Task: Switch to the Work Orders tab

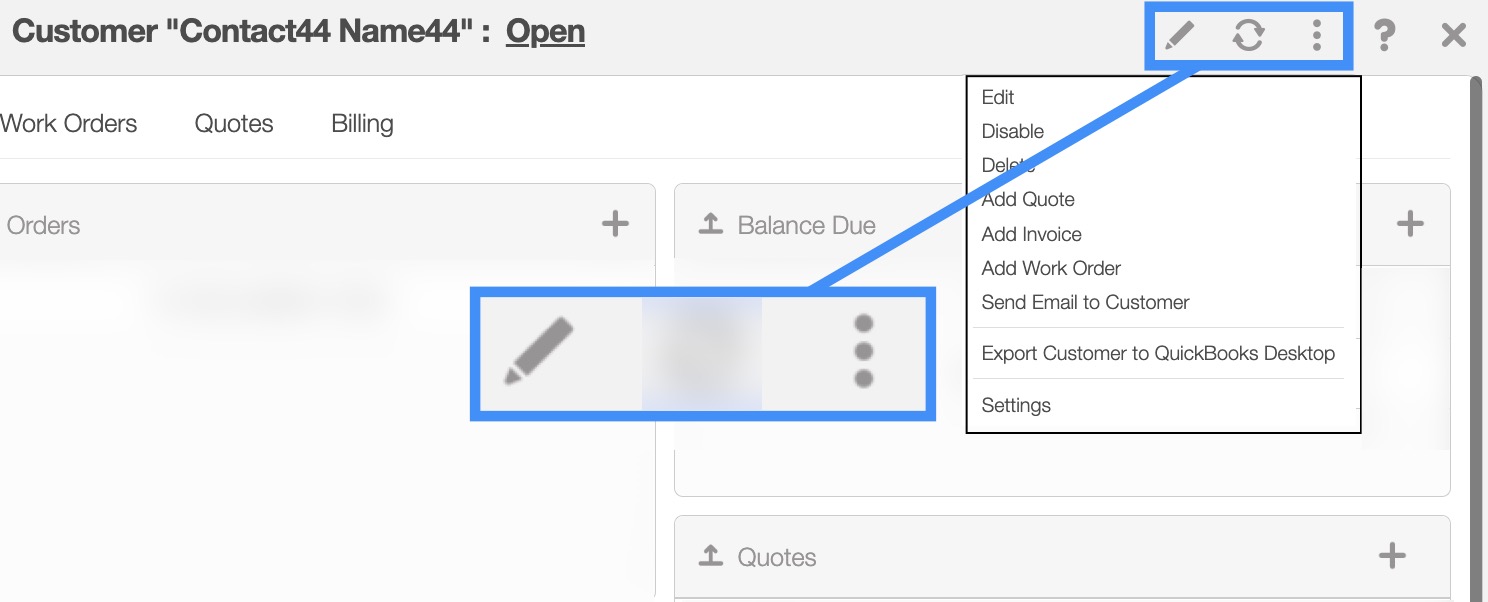Action: (x=69, y=124)
